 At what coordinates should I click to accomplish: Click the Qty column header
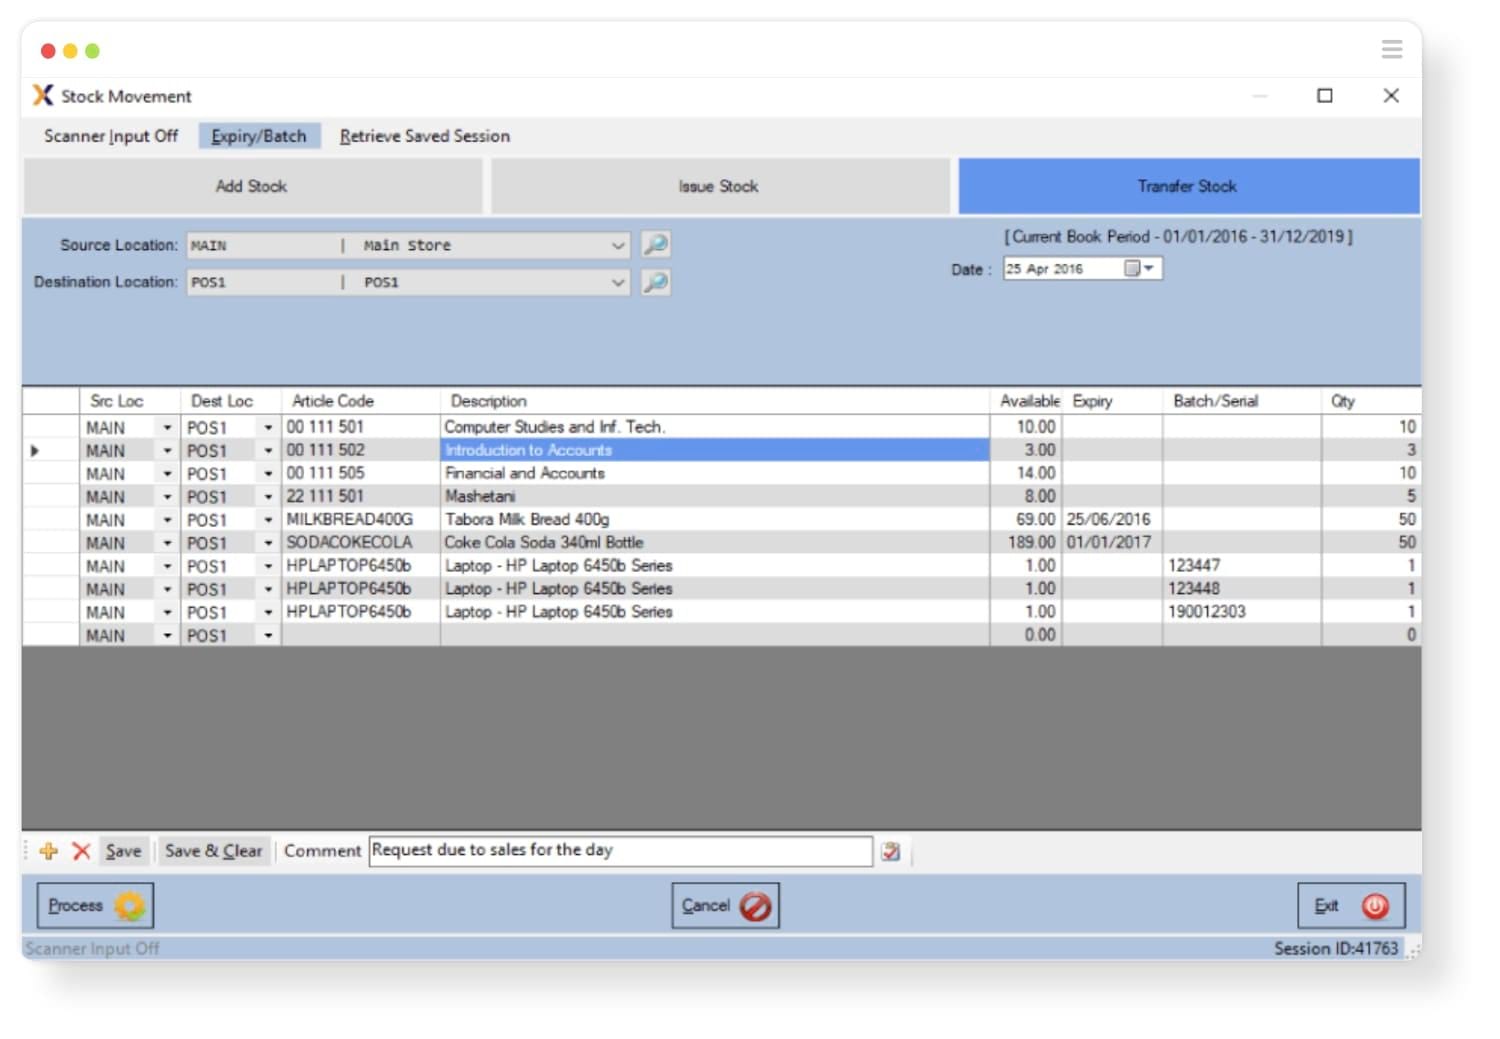[x=1370, y=401]
